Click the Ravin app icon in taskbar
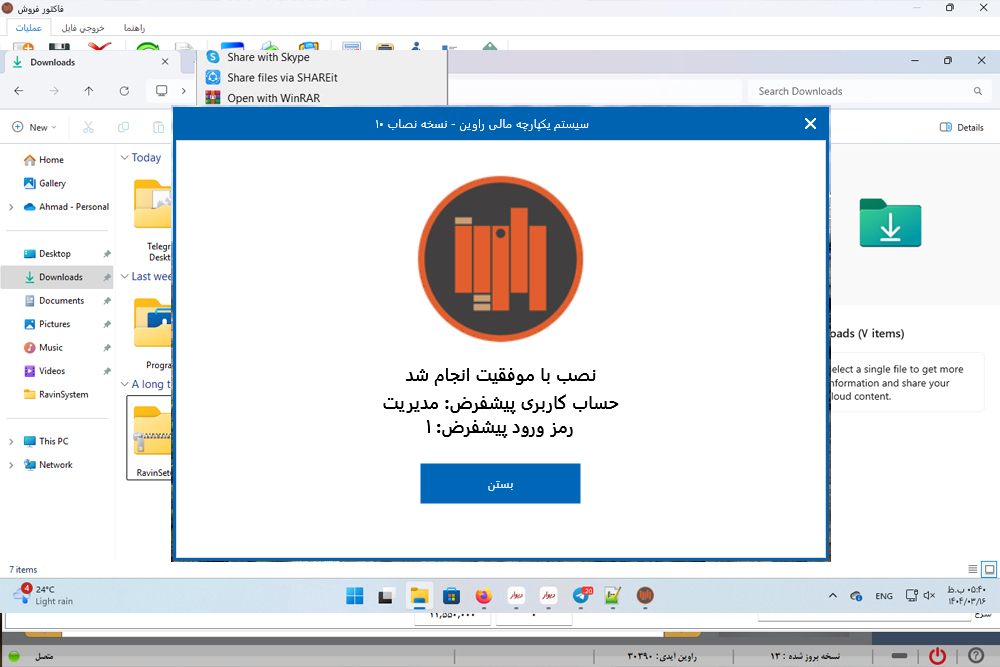 pos(645,596)
